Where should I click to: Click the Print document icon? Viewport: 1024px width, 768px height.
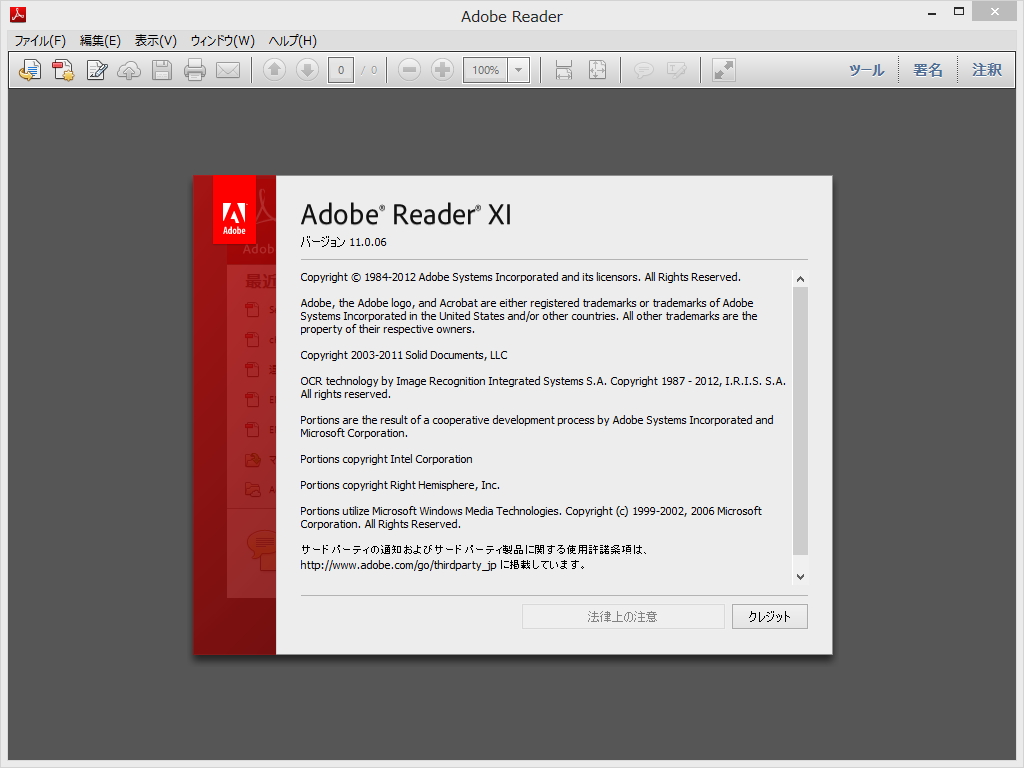click(194, 70)
